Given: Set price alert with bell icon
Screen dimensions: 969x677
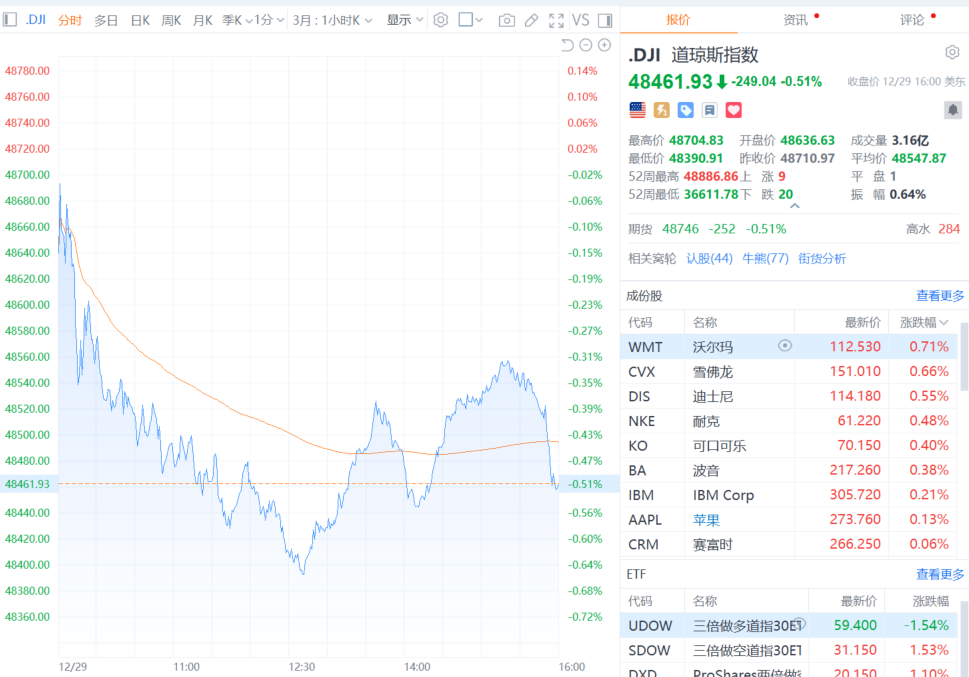Looking at the screenshot, I should (x=952, y=110).
